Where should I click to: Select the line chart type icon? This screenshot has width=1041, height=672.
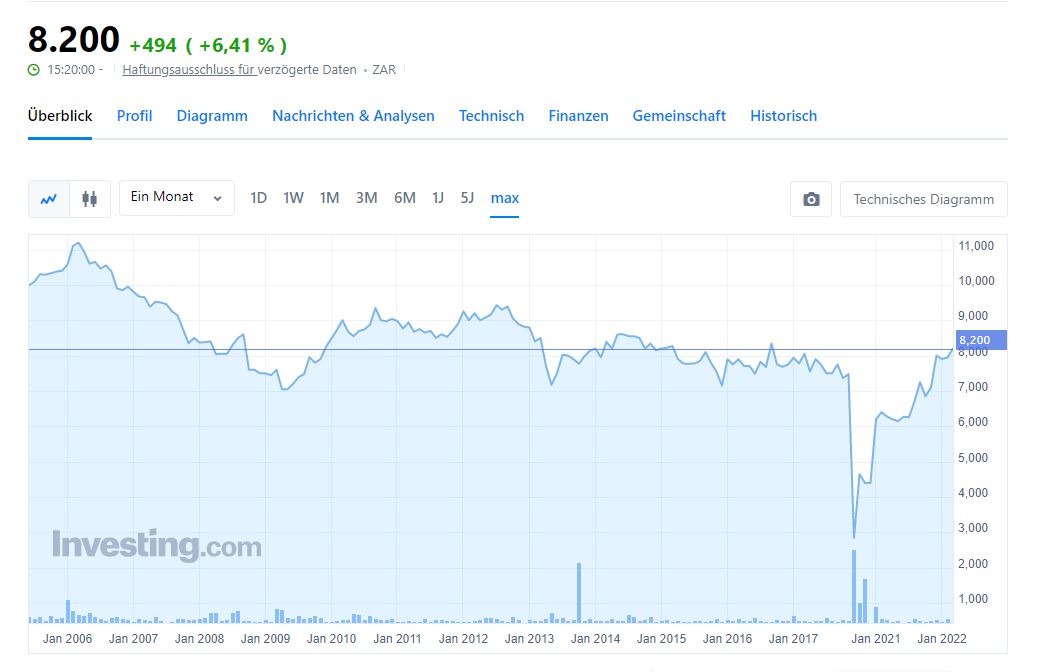pyautogui.click(x=47, y=198)
